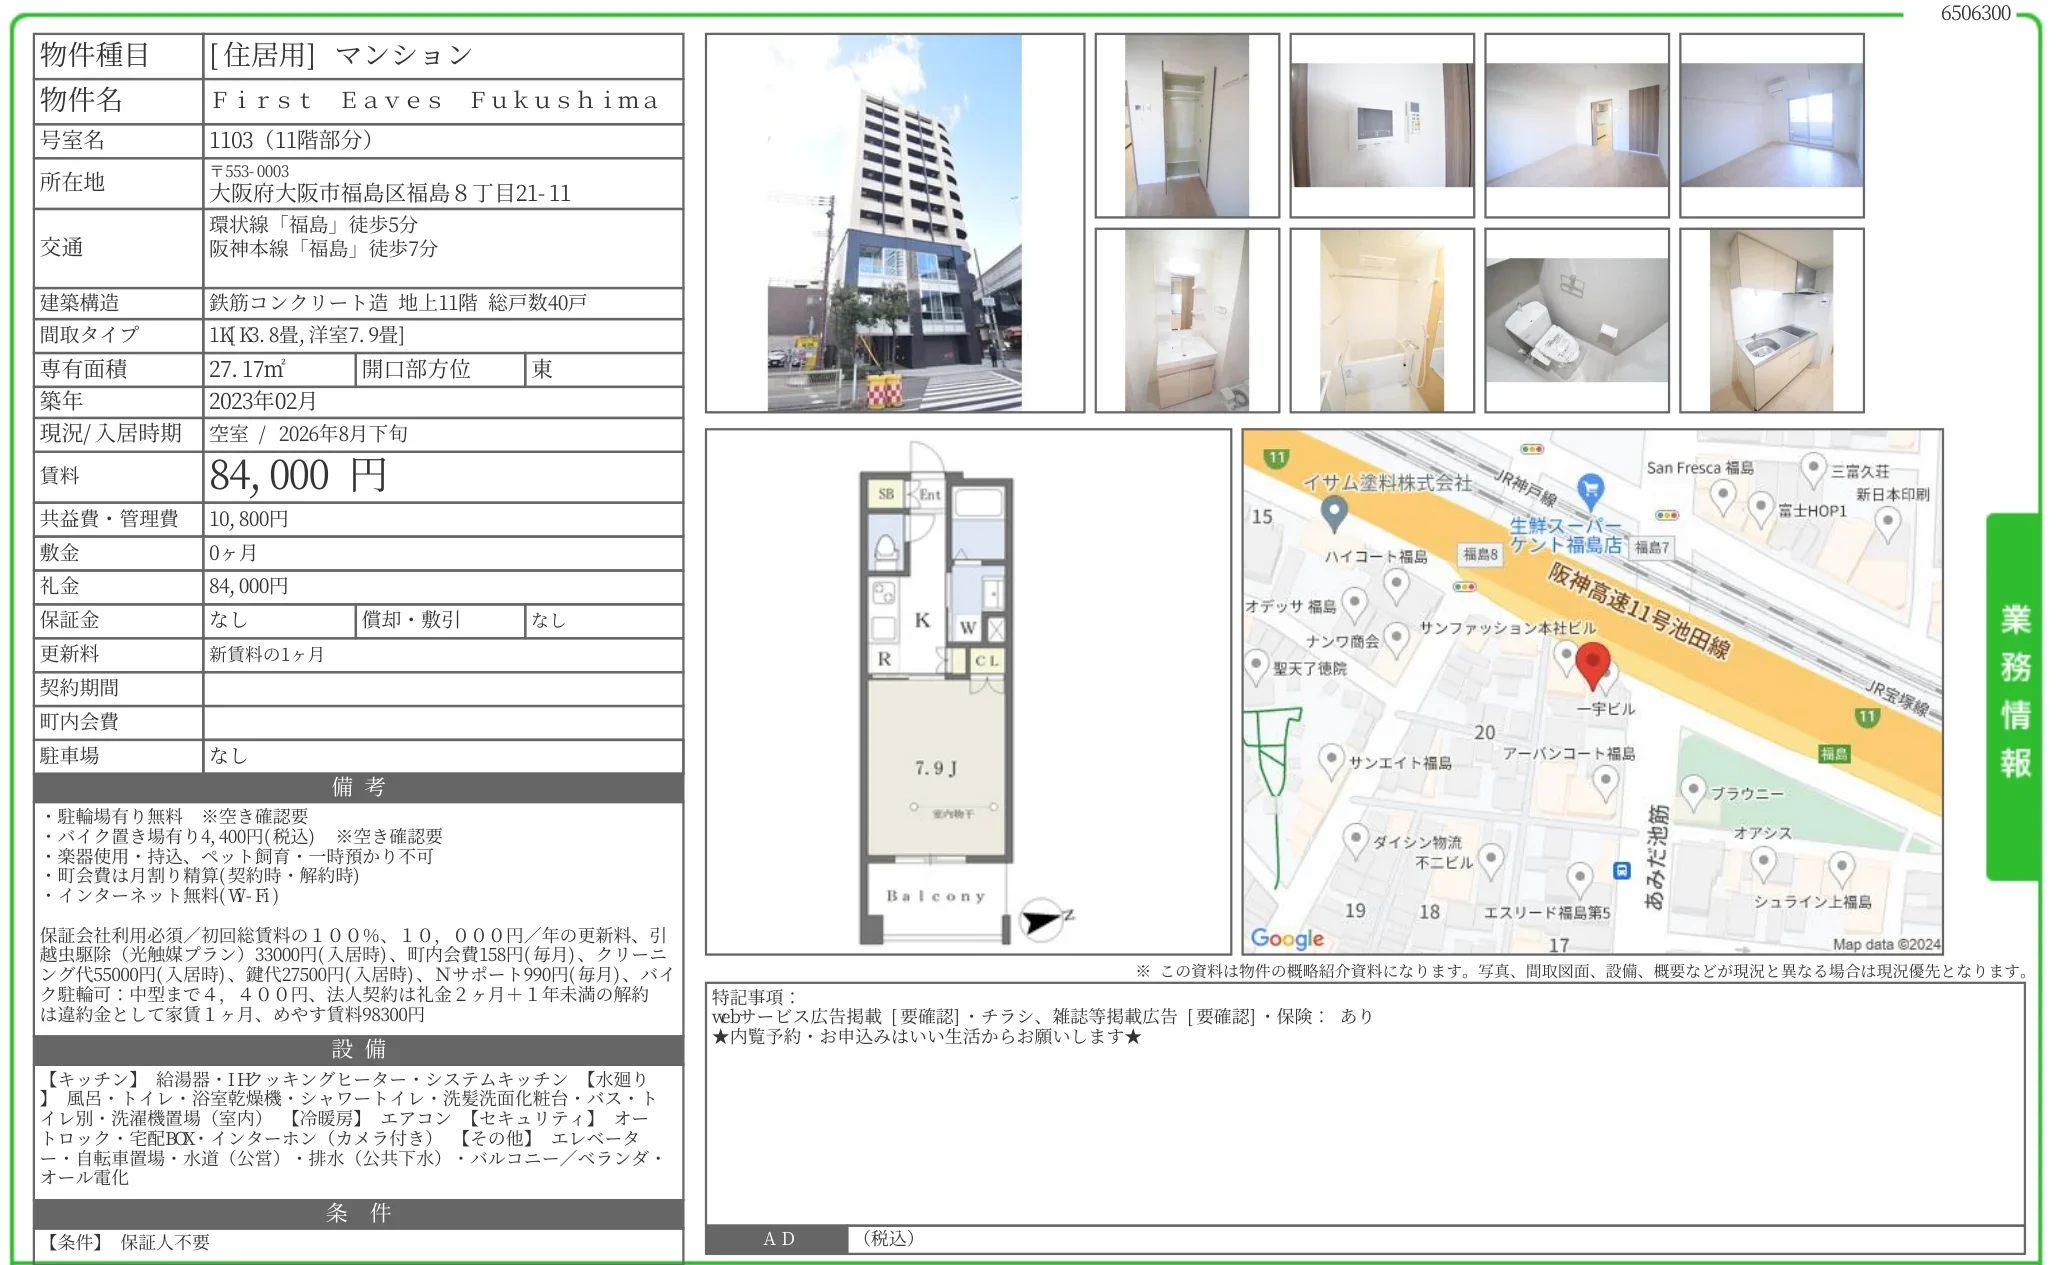2056x1265 pixels.
Task: Click the map pin above イサム塗料株式会社's location
Action: 1334,514
